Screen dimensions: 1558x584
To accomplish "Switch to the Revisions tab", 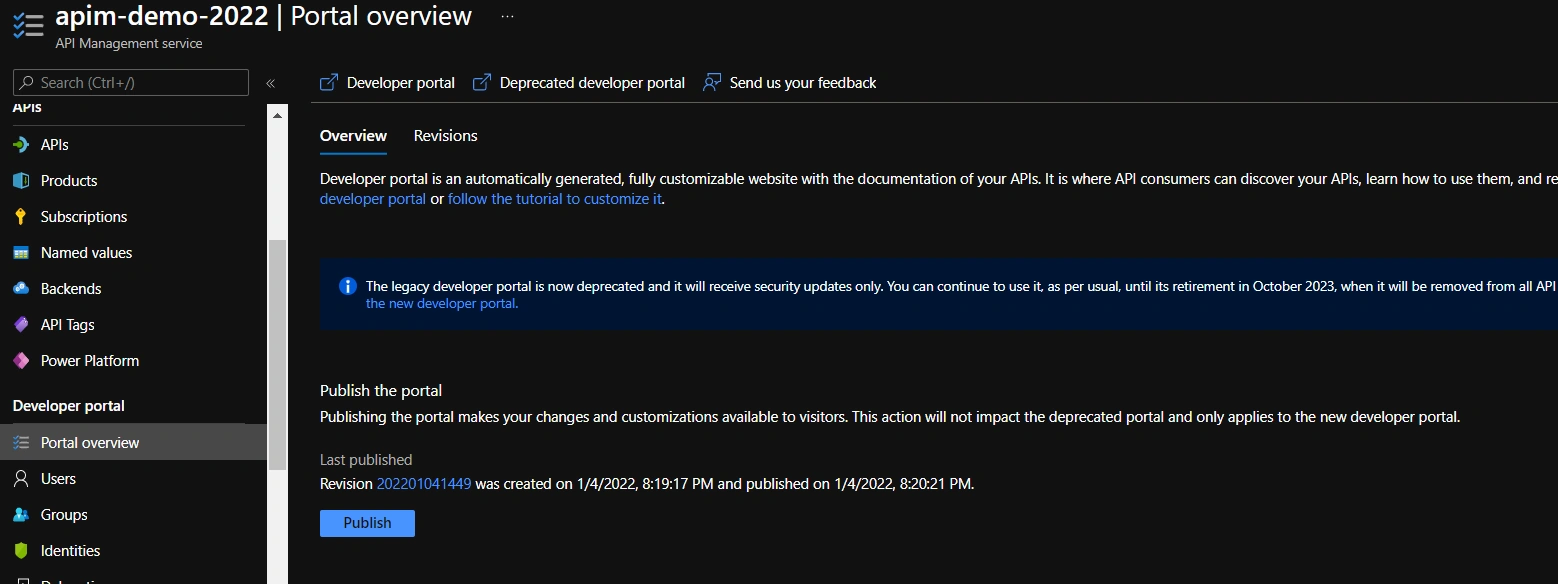I will [x=446, y=136].
